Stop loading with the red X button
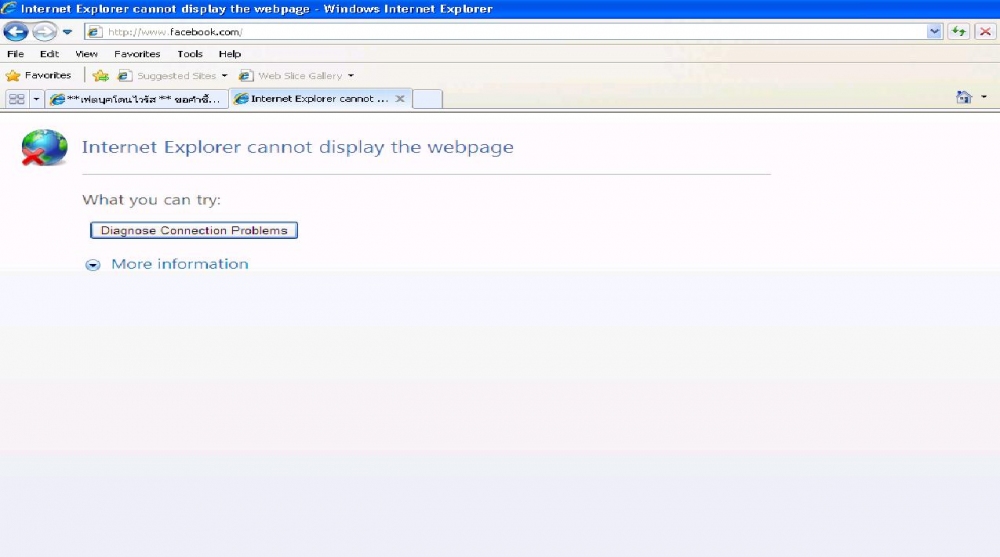 click(x=985, y=31)
